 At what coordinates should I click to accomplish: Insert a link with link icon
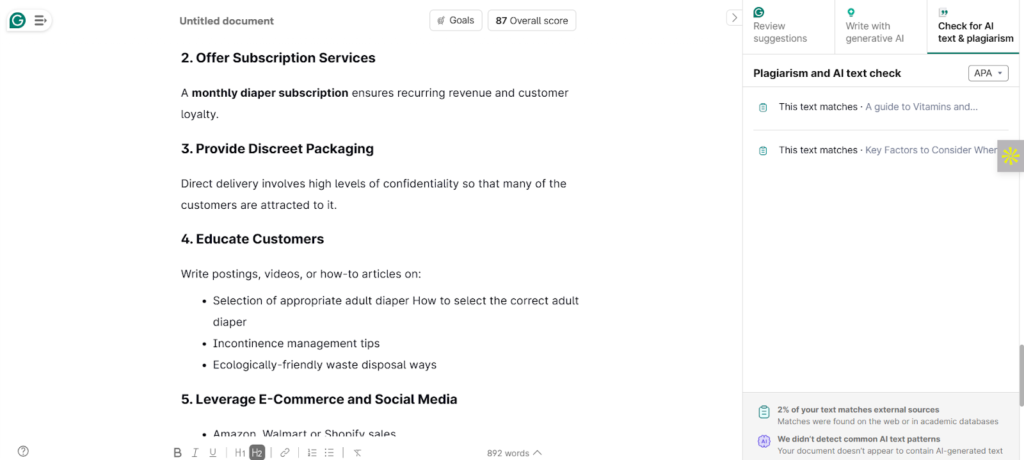pos(285,453)
